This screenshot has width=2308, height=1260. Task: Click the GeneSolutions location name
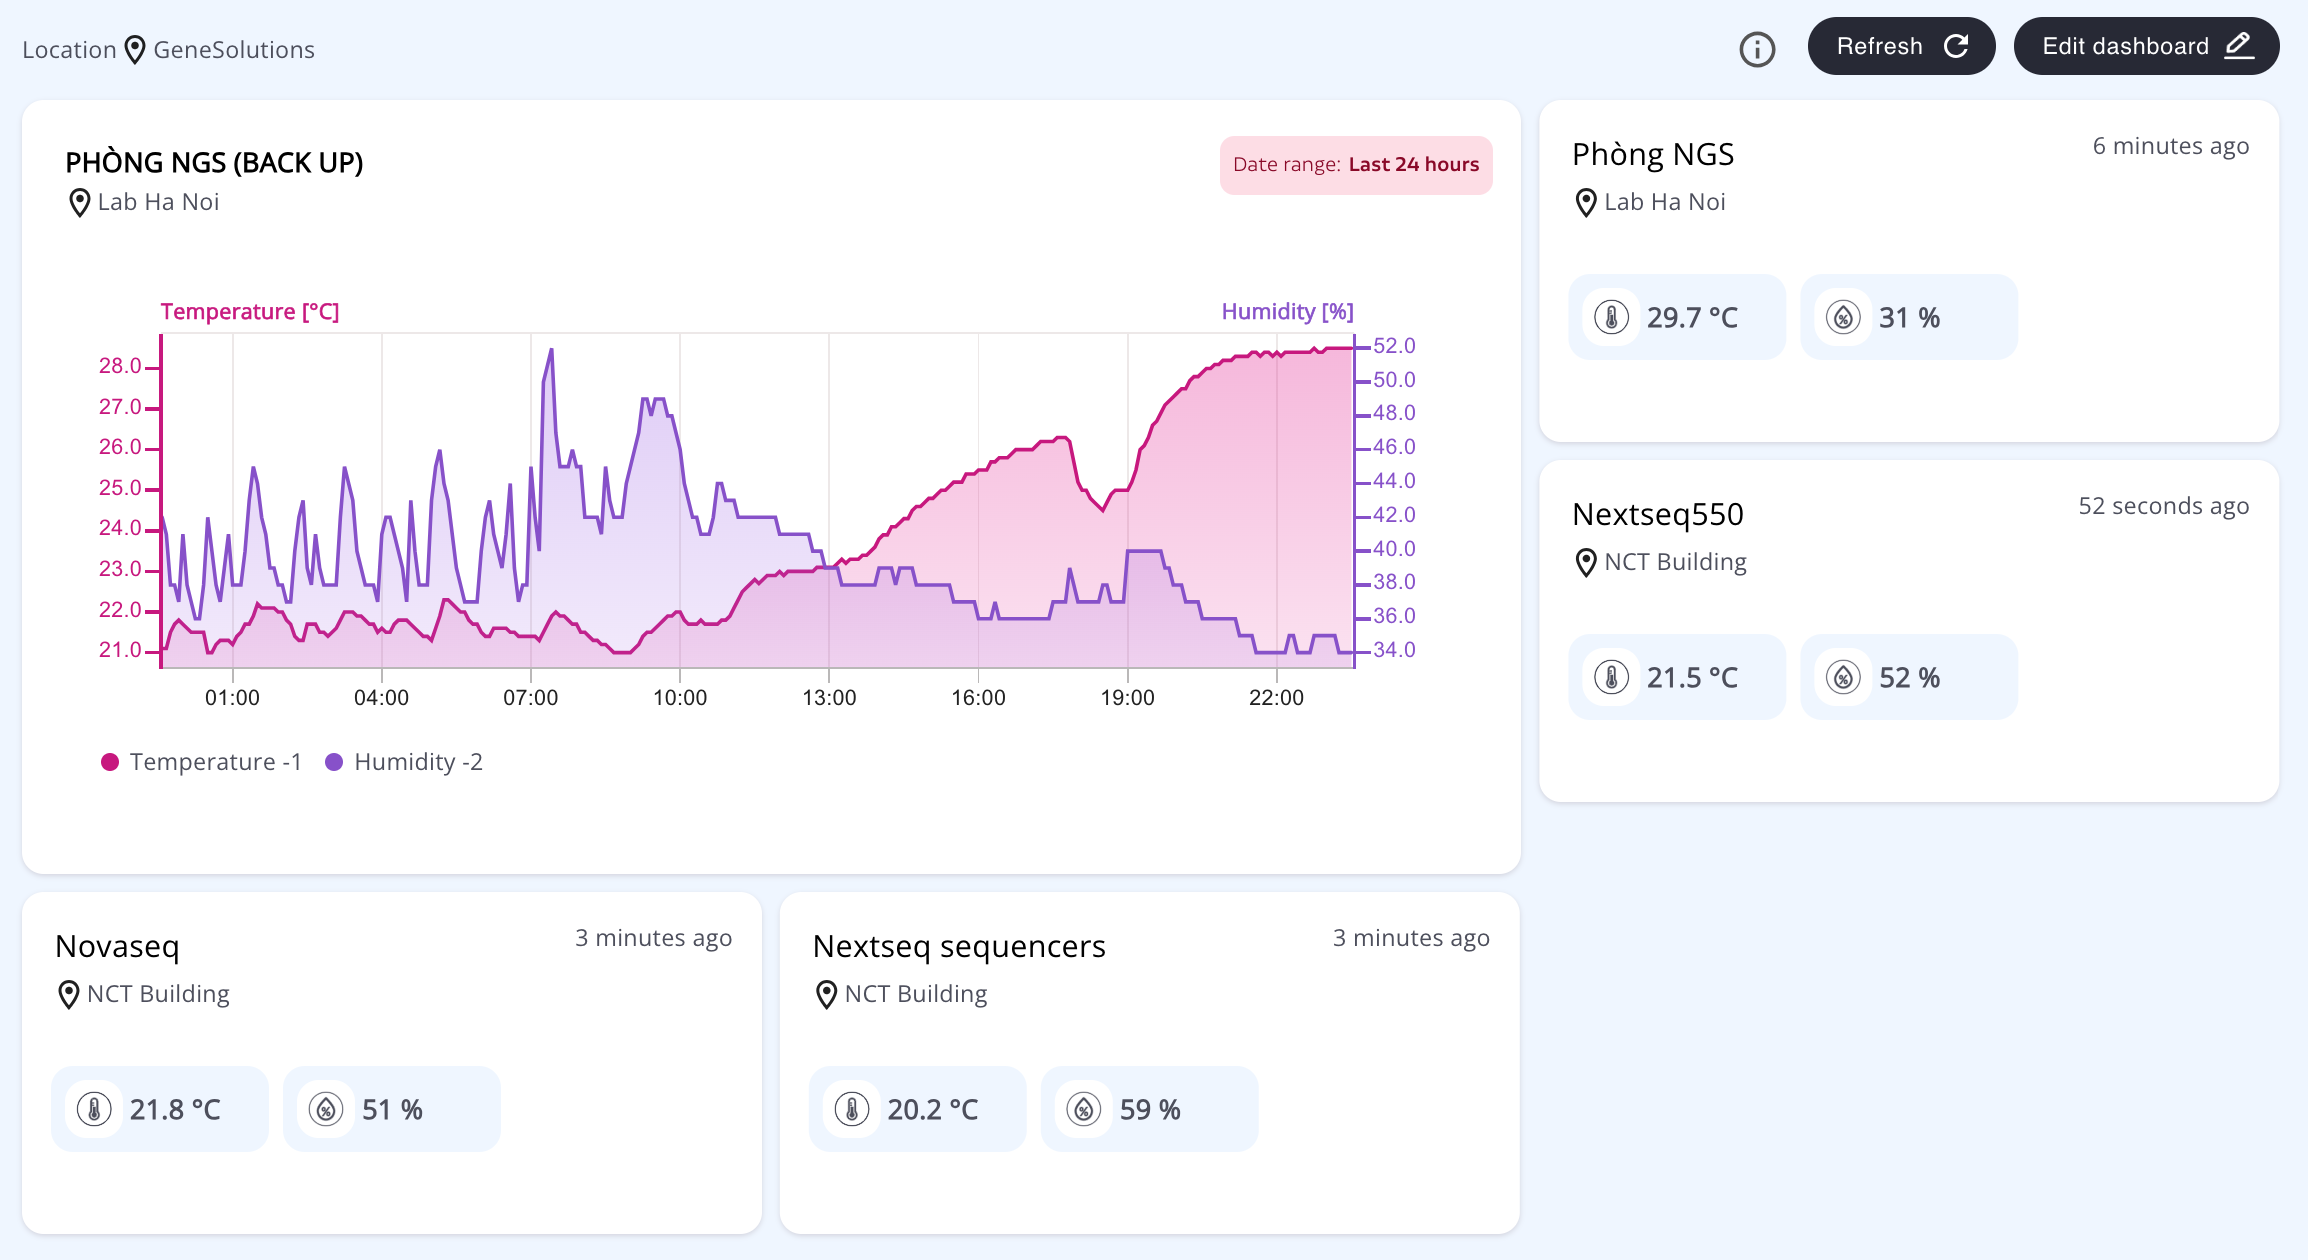click(x=234, y=50)
